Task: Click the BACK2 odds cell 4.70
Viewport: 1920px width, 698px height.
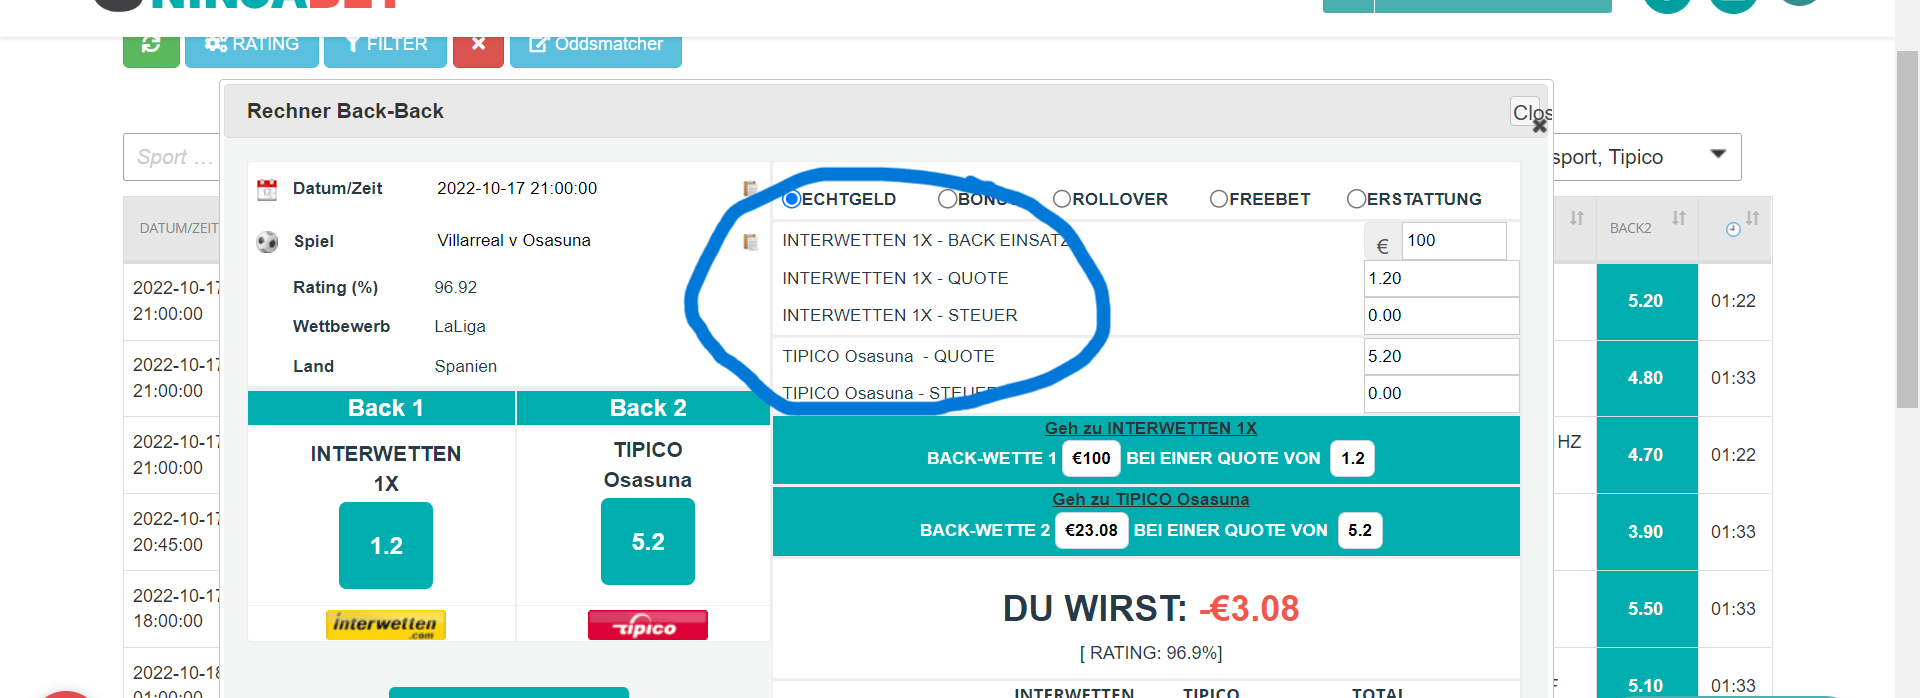Action: (1647, 455)
